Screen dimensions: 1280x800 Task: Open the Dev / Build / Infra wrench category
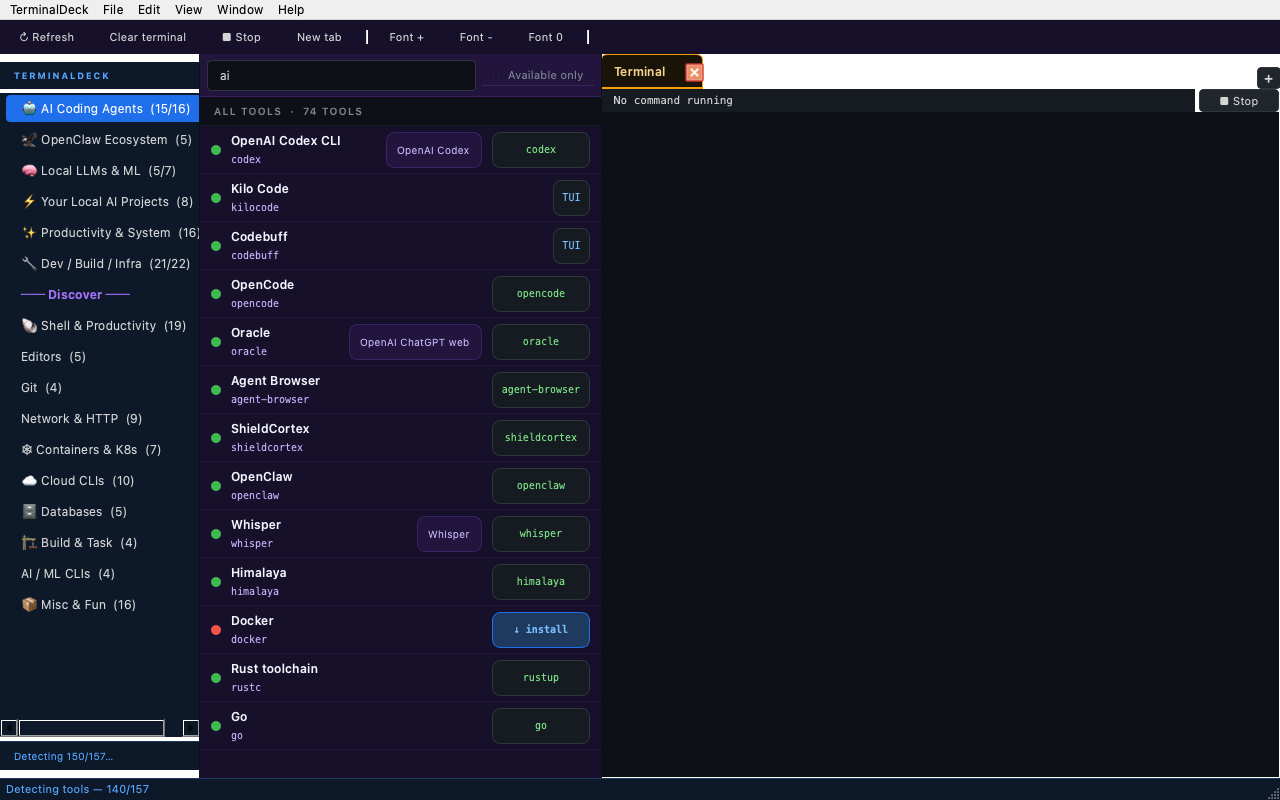tap(100, 264)
